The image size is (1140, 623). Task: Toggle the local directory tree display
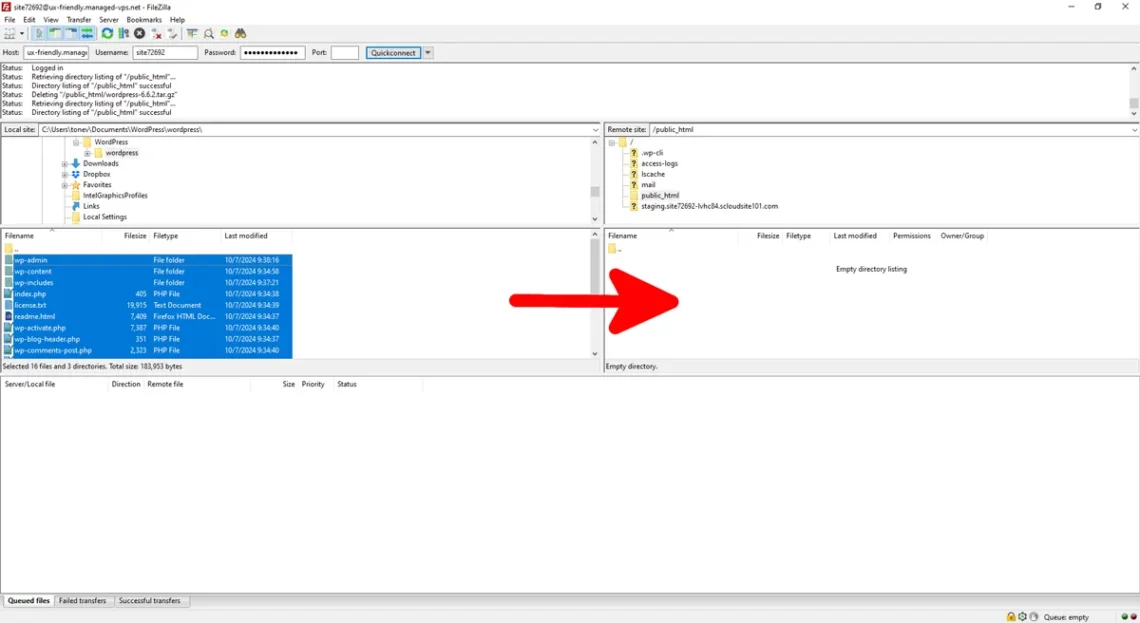(x=55, y=34)
